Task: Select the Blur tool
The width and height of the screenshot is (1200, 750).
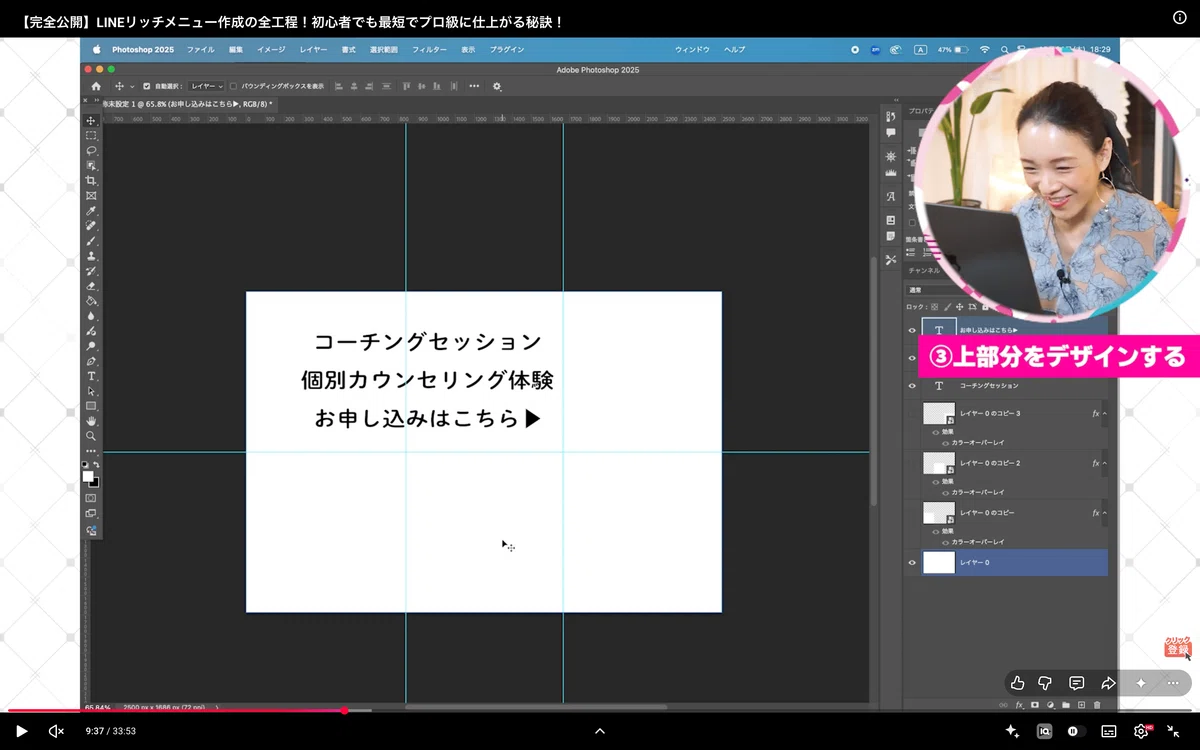Action: [91, 316]
